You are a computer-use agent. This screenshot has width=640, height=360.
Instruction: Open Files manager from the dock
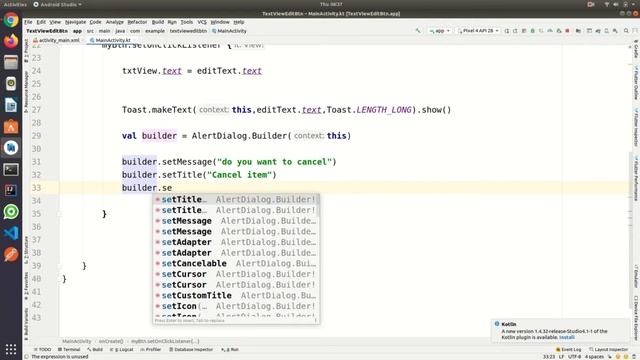coord(11,62)
